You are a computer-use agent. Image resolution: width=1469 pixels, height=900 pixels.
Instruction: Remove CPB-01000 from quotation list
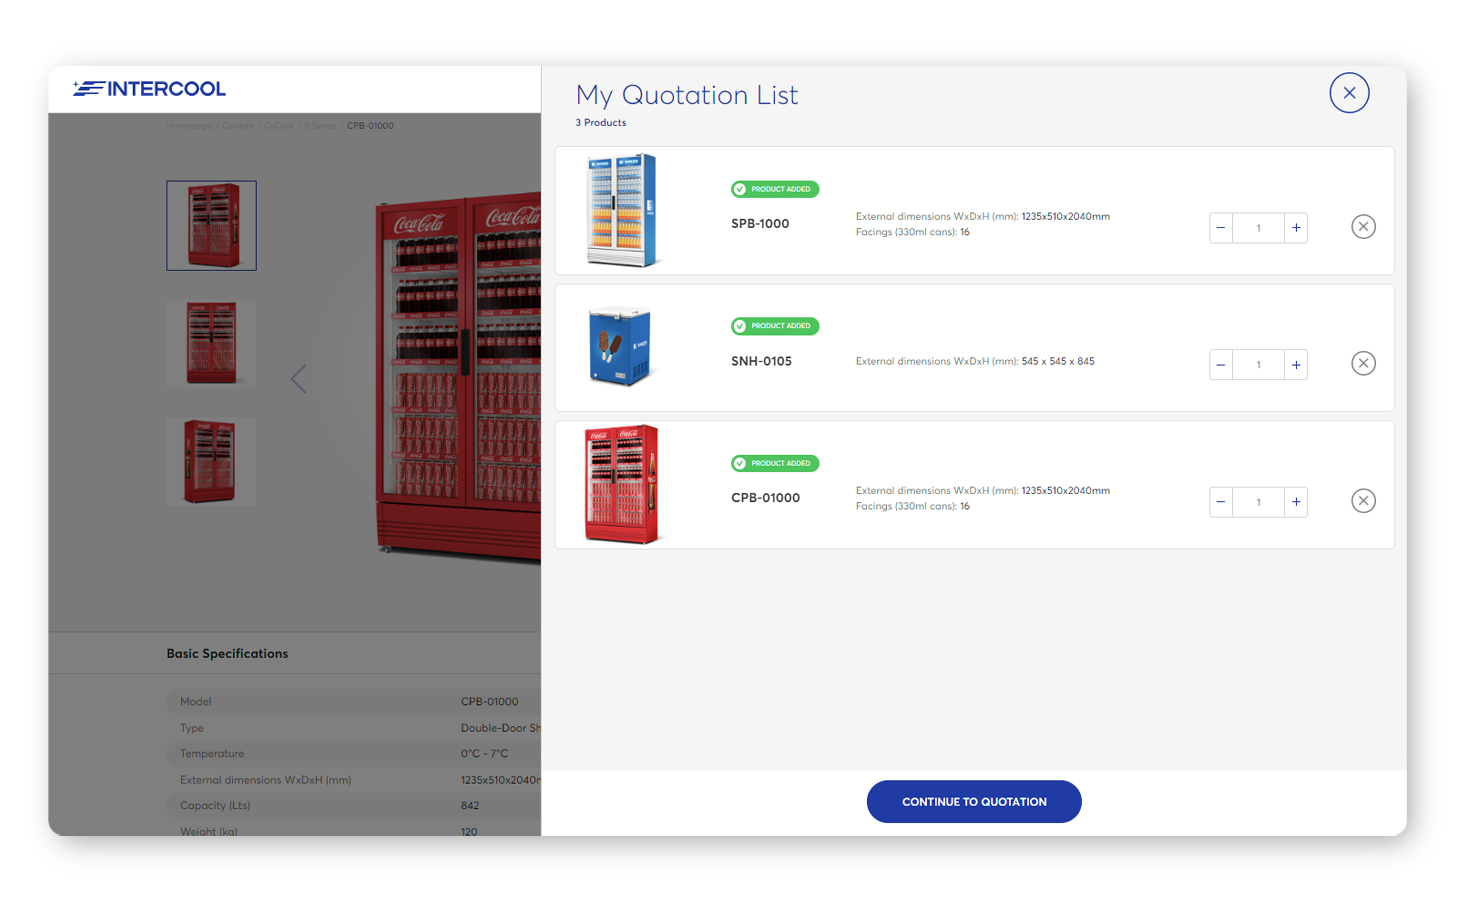click(1363, 501)
